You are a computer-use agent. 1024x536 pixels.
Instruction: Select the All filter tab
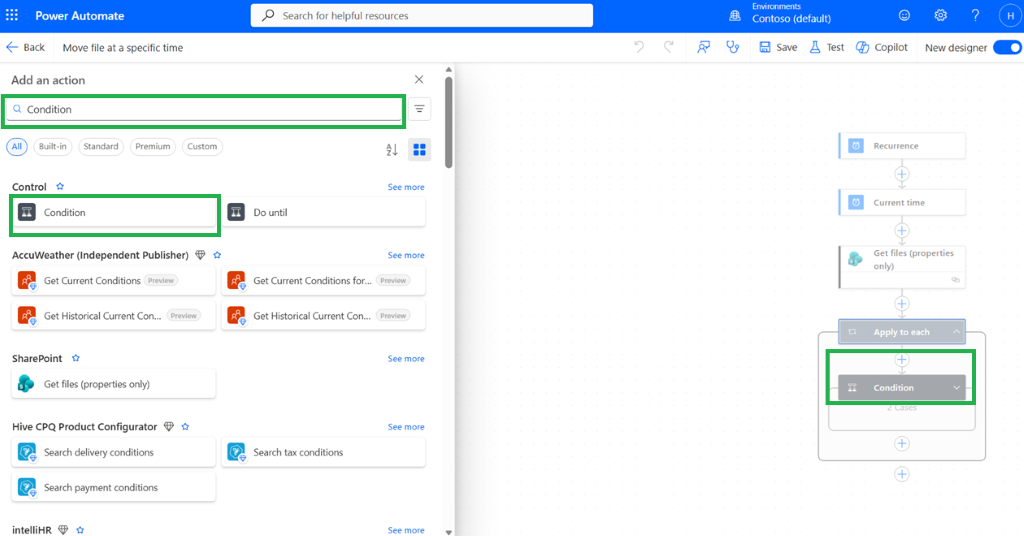coord(17,146)
